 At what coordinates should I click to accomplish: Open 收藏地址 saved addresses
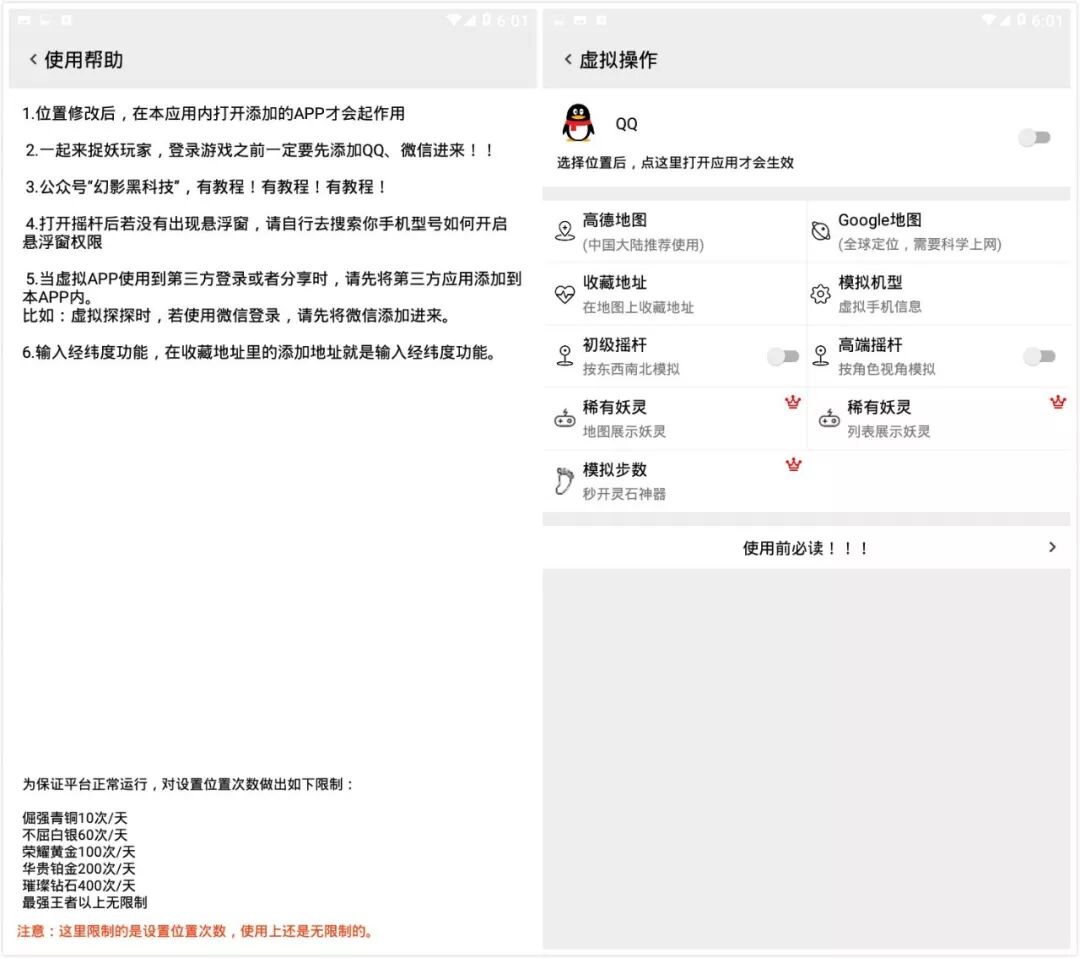click(674, 294)
